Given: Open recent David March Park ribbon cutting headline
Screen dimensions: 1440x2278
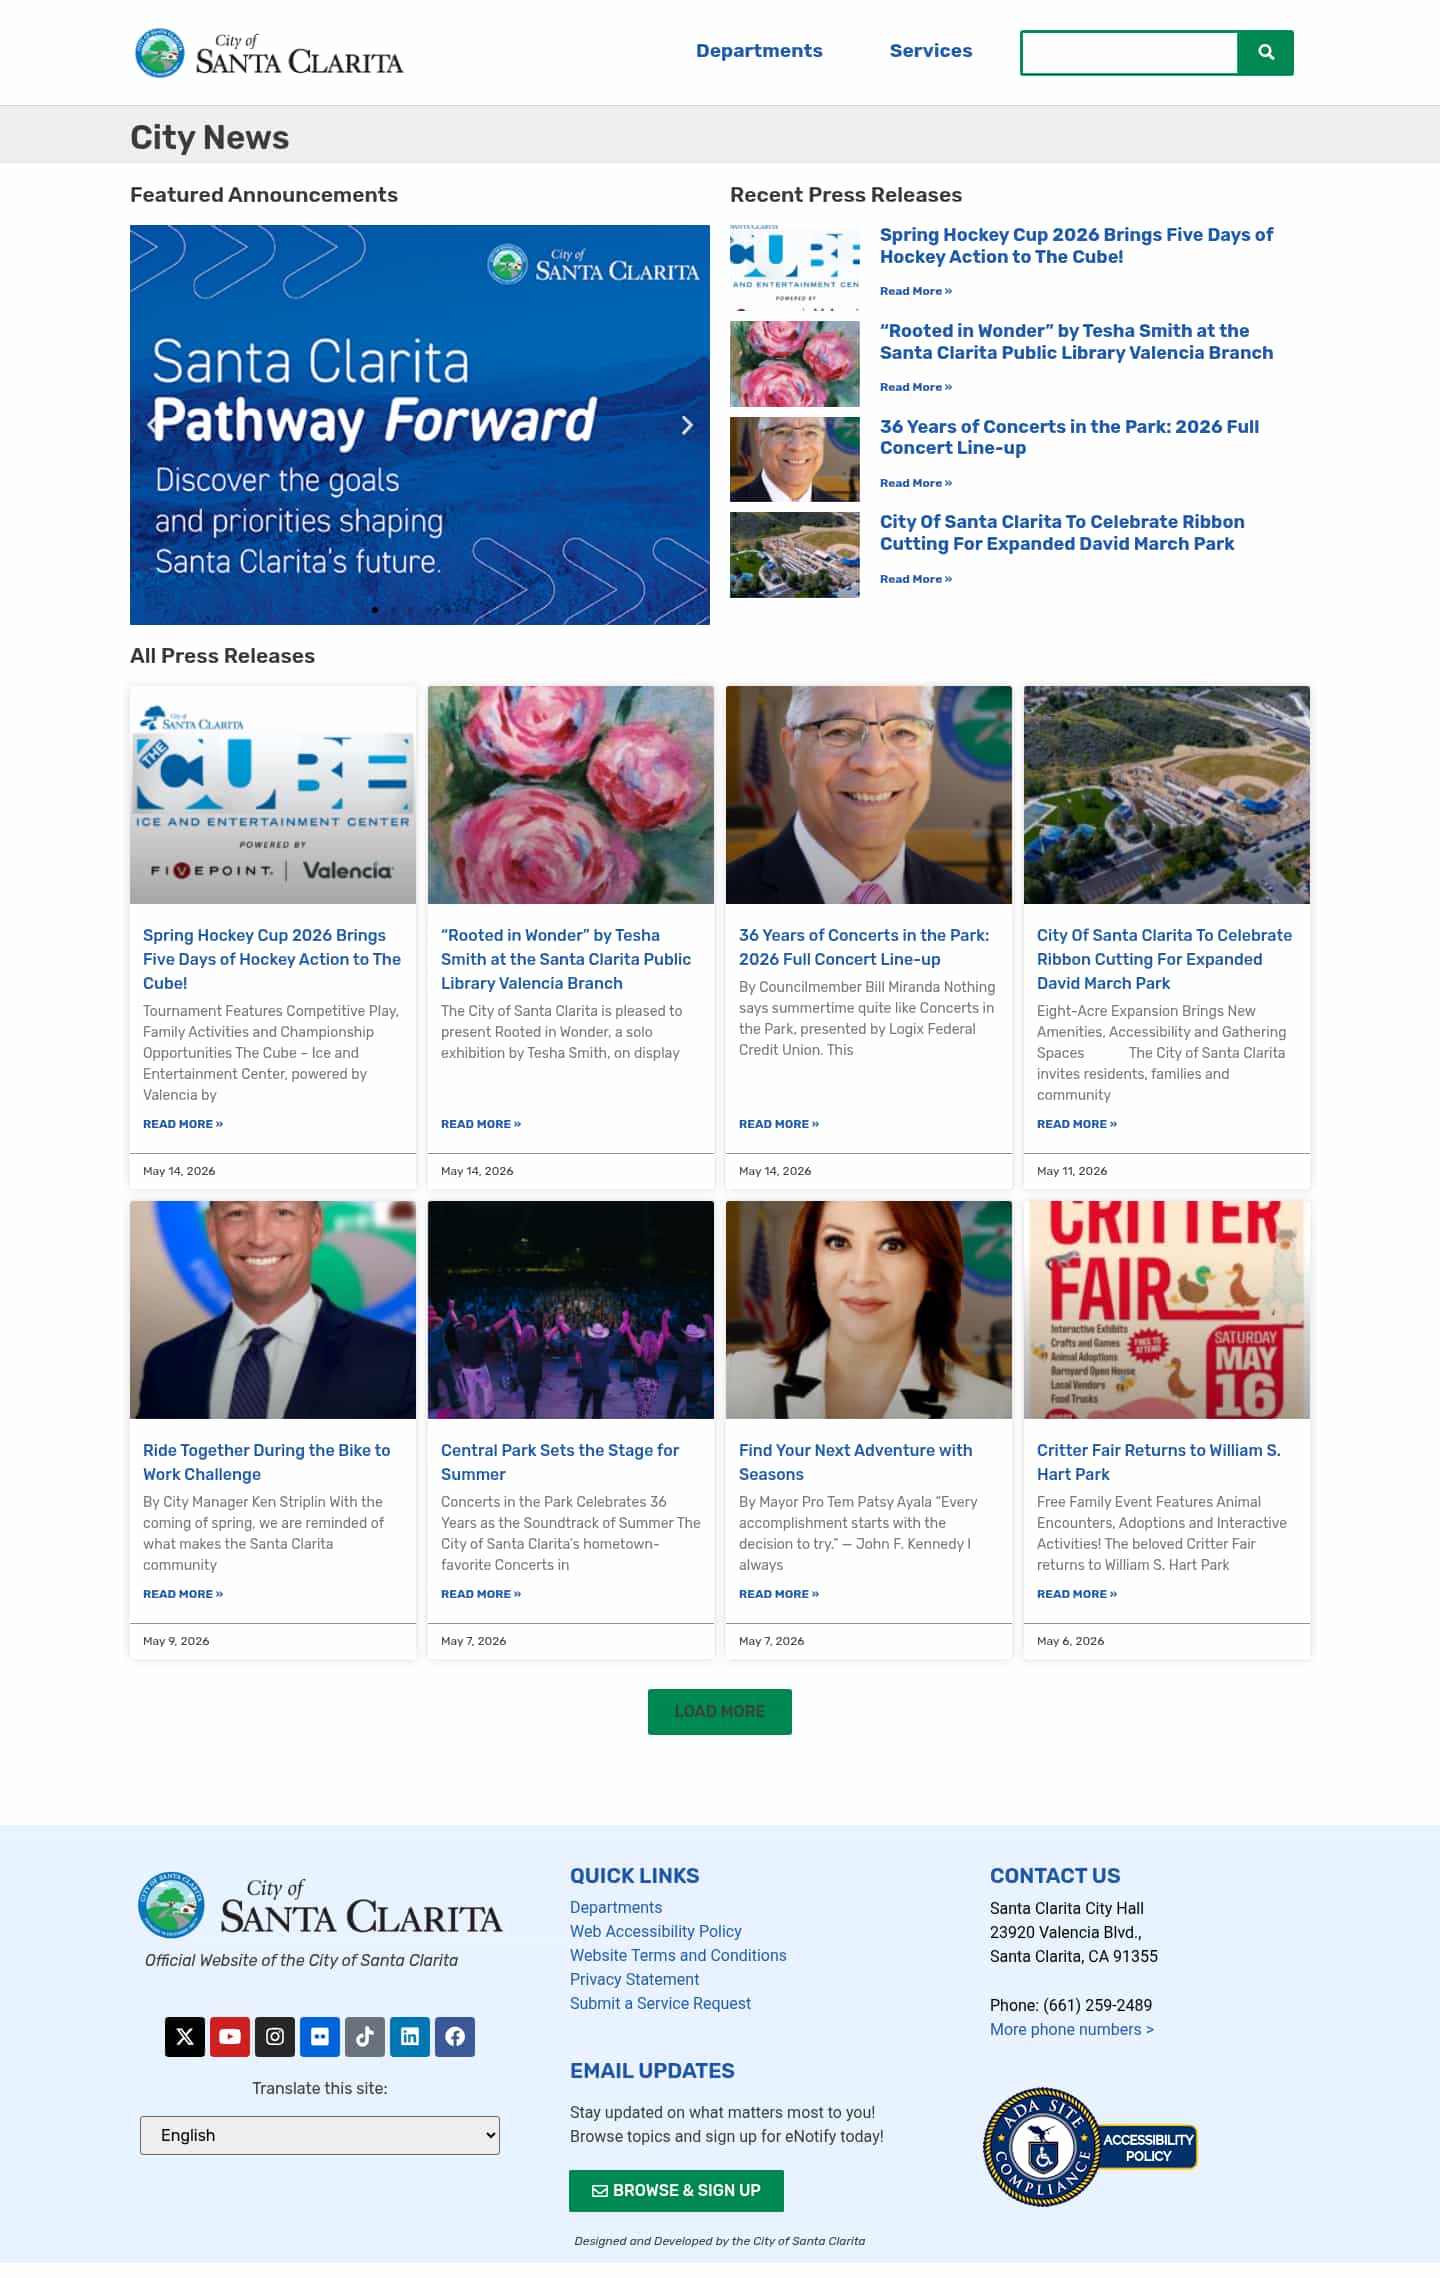Looking at the screenshot, I should click(1062, 533).
